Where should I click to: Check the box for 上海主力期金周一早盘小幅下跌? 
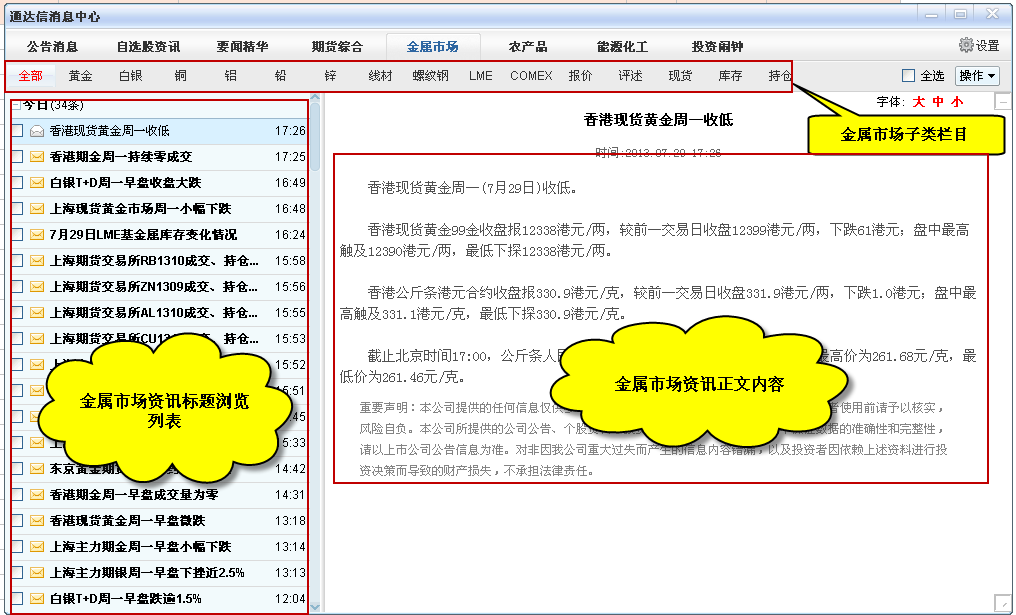coord(17,546)
